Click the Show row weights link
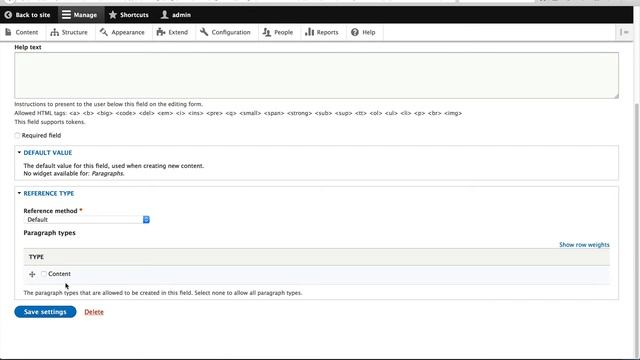Viewport: 640px width, 360px height. tap(584, 245)
